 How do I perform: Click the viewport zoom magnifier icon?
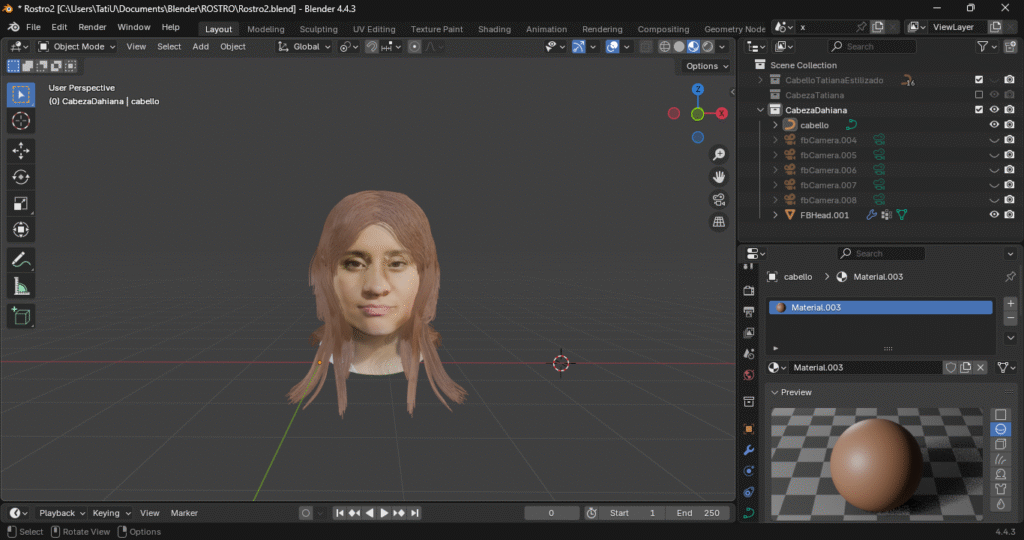coord(718,154)
